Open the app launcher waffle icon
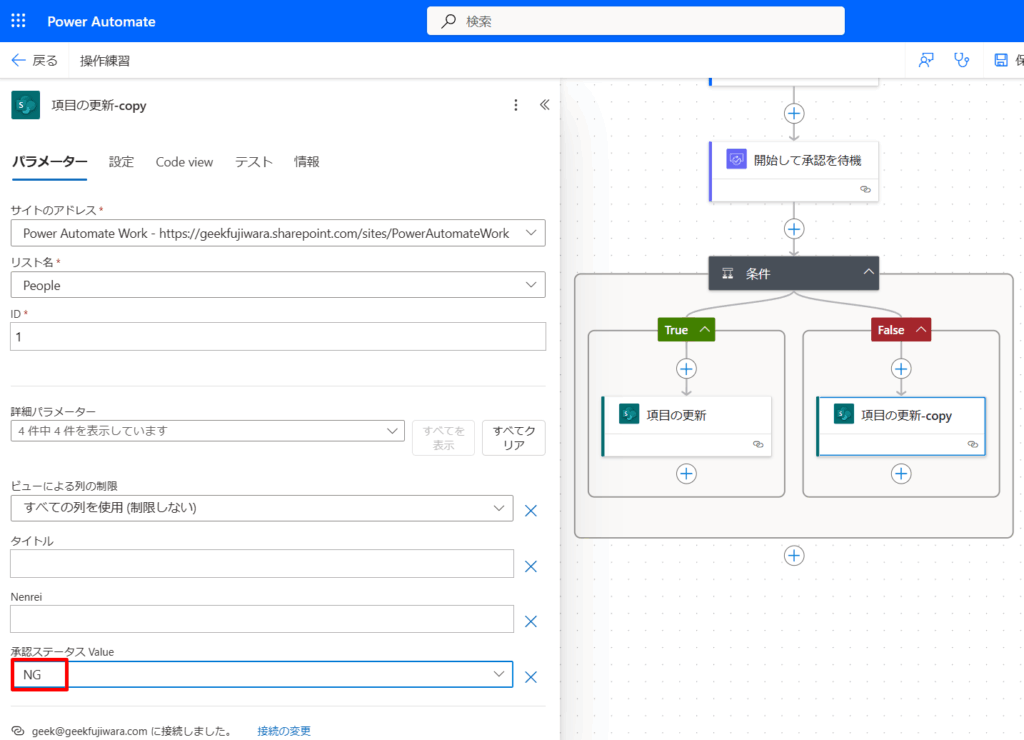Viewport: 1024px width, 740px height. (18, 21)
